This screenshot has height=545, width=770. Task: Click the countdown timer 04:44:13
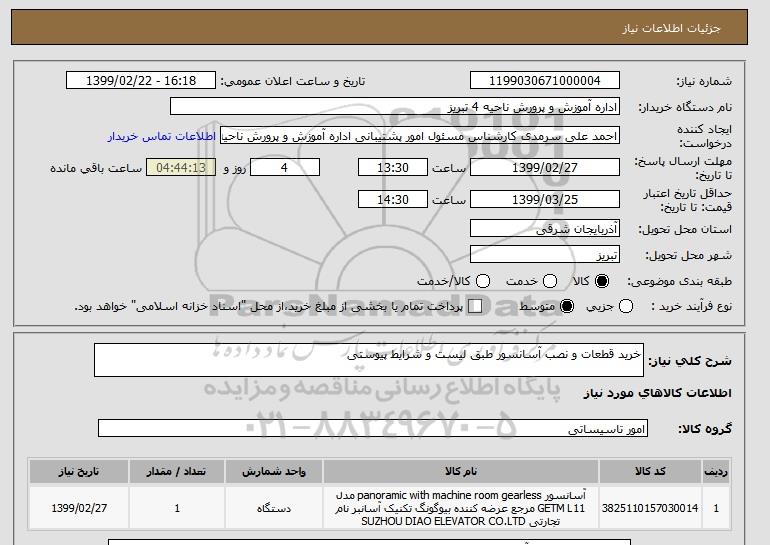(181, 167)
